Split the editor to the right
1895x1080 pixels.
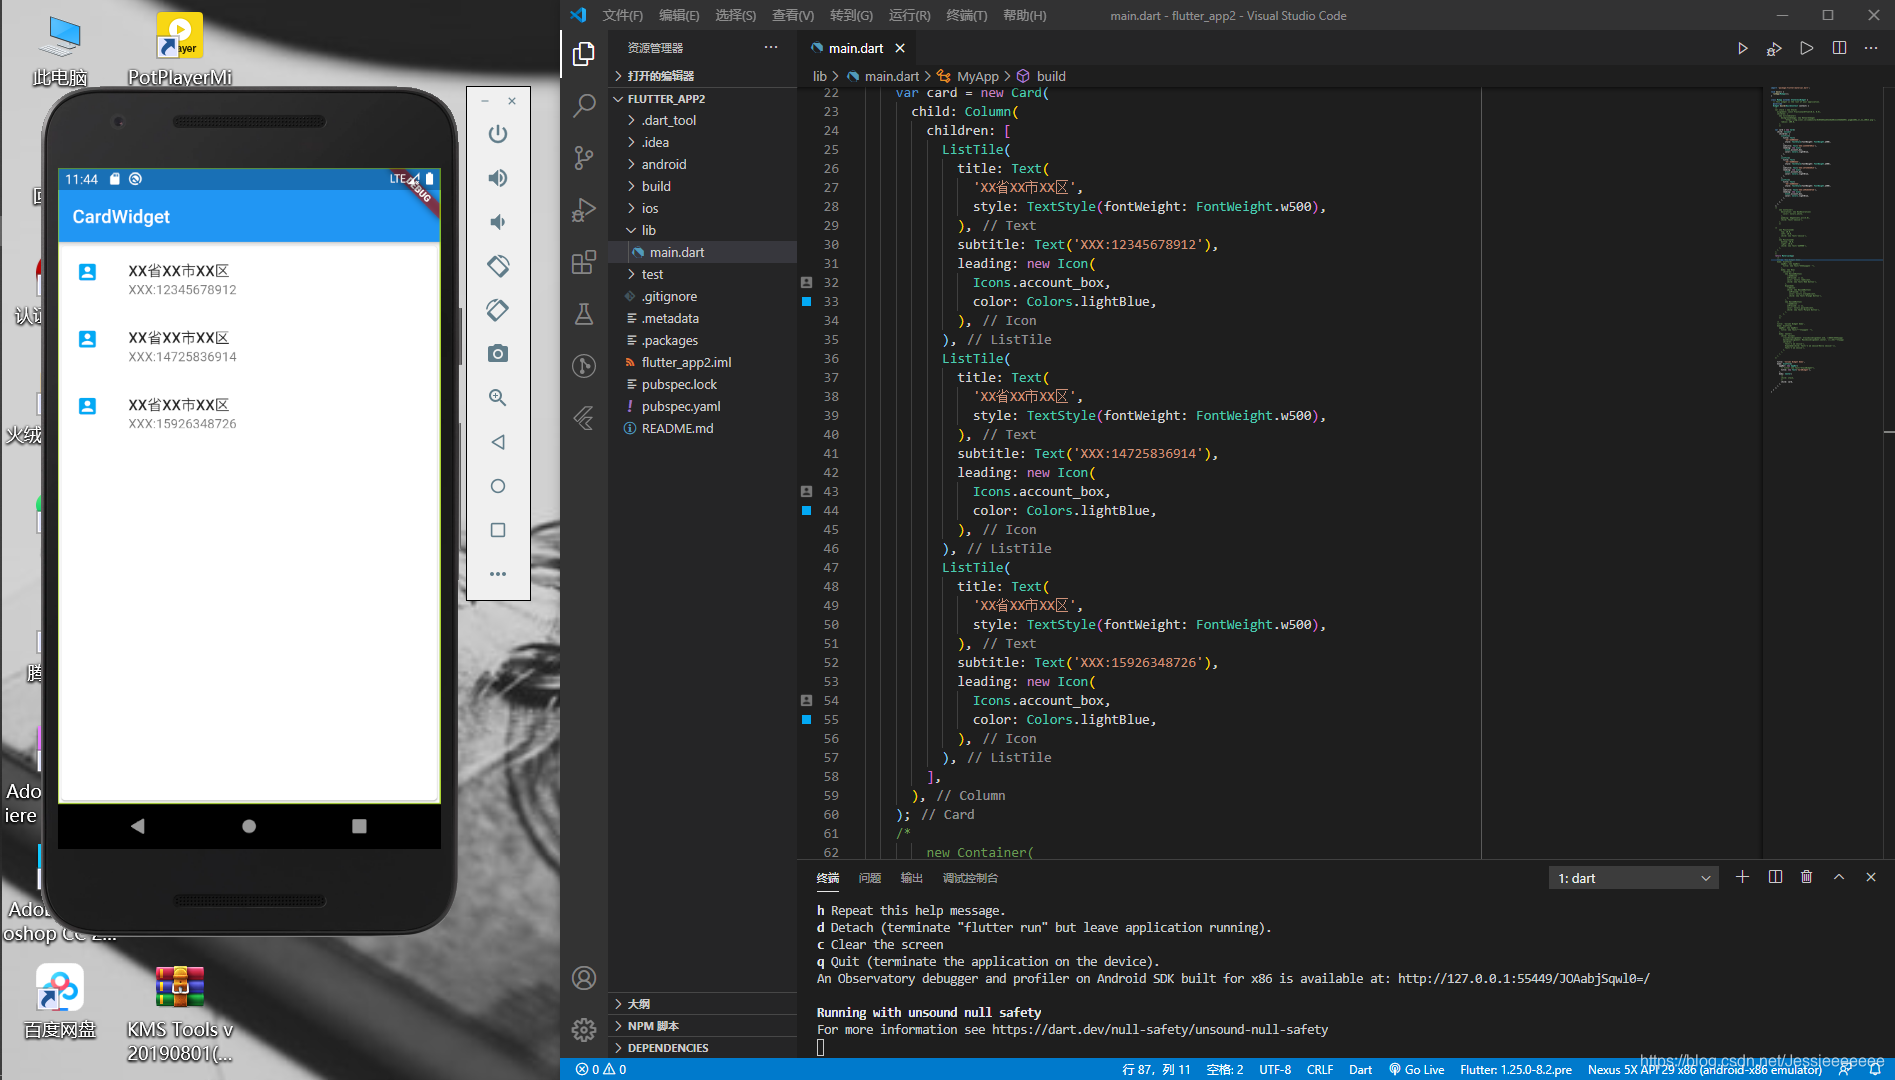pos(1839,48)
